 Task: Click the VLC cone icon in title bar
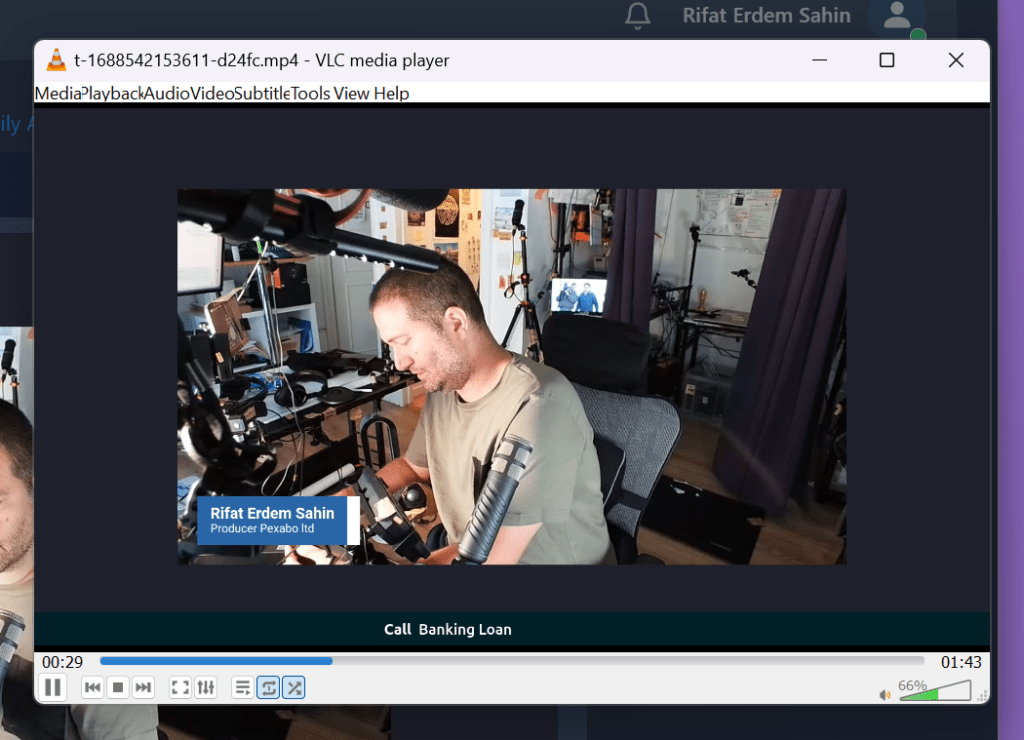click(x=56, y=59)
